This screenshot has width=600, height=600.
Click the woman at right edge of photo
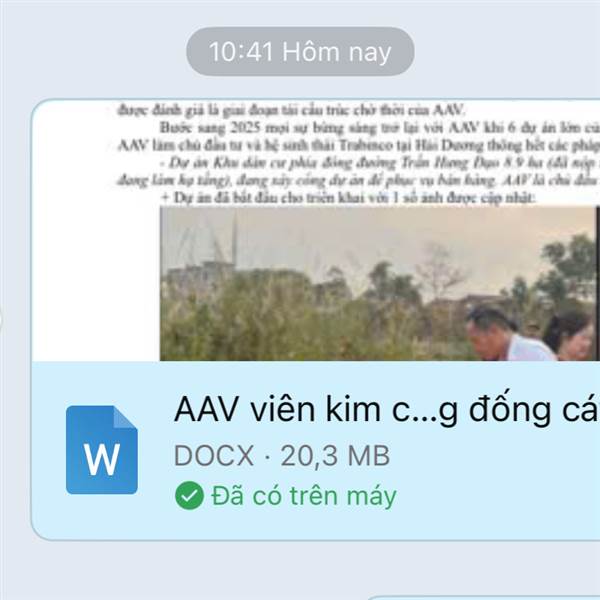(x=571, y=337)
